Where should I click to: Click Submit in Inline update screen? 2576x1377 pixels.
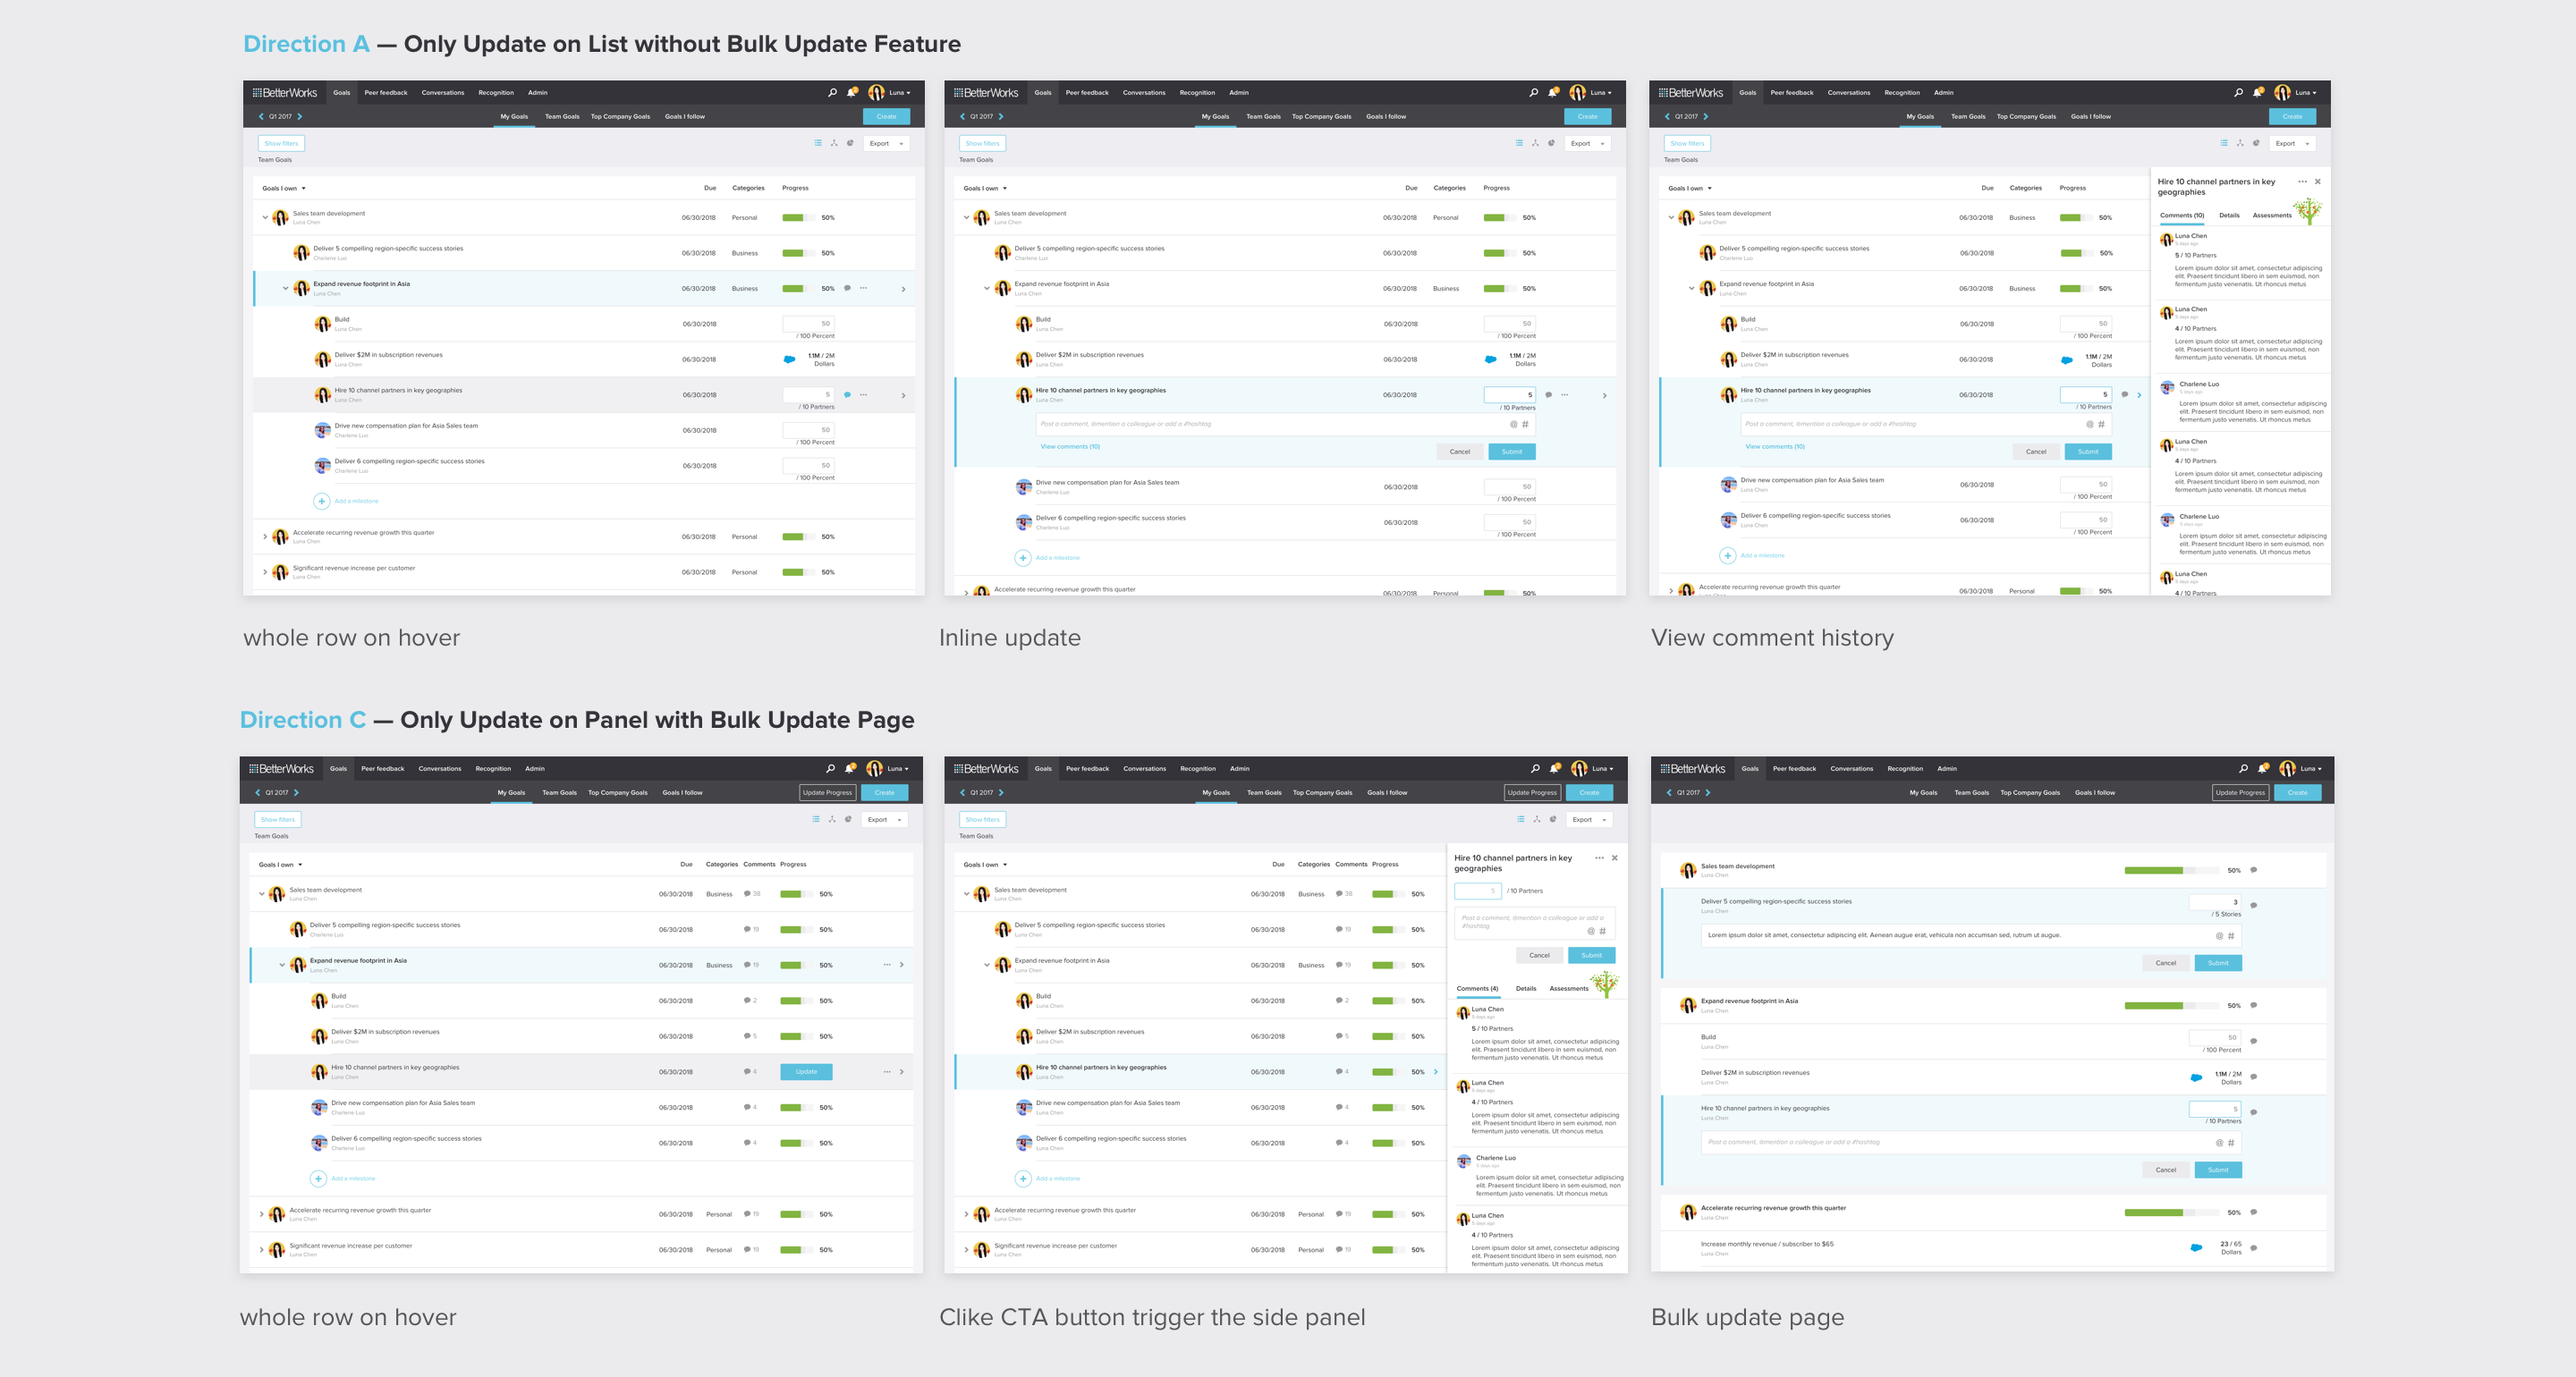(x=1511, y=452)
